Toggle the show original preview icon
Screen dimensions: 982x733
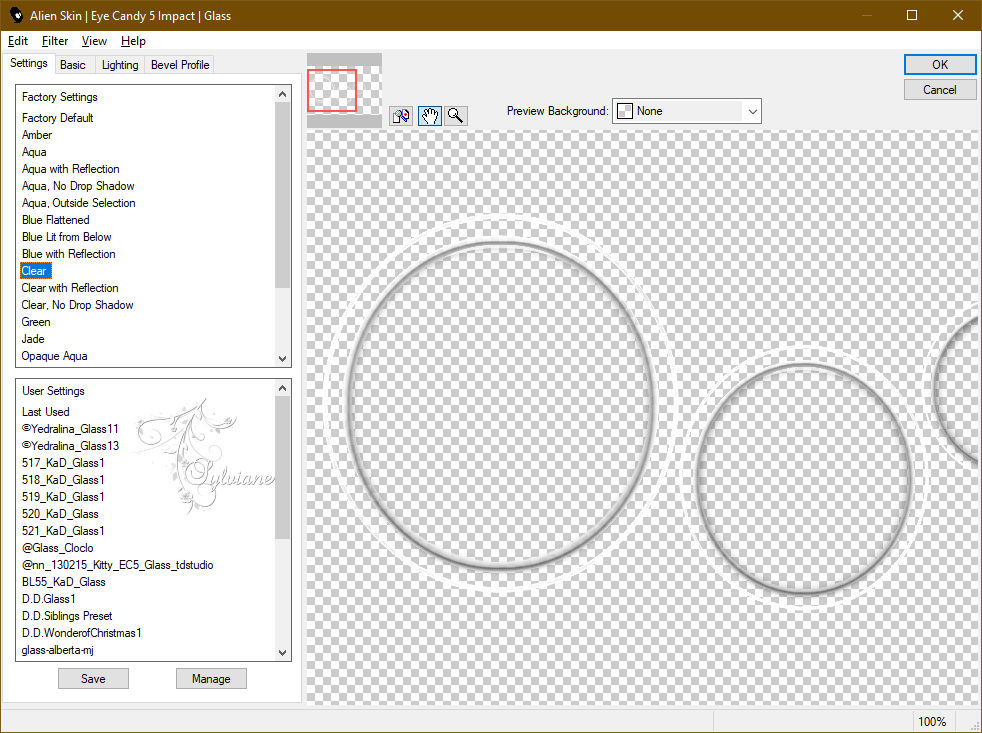pyautogui.click(x=401, y=116)
